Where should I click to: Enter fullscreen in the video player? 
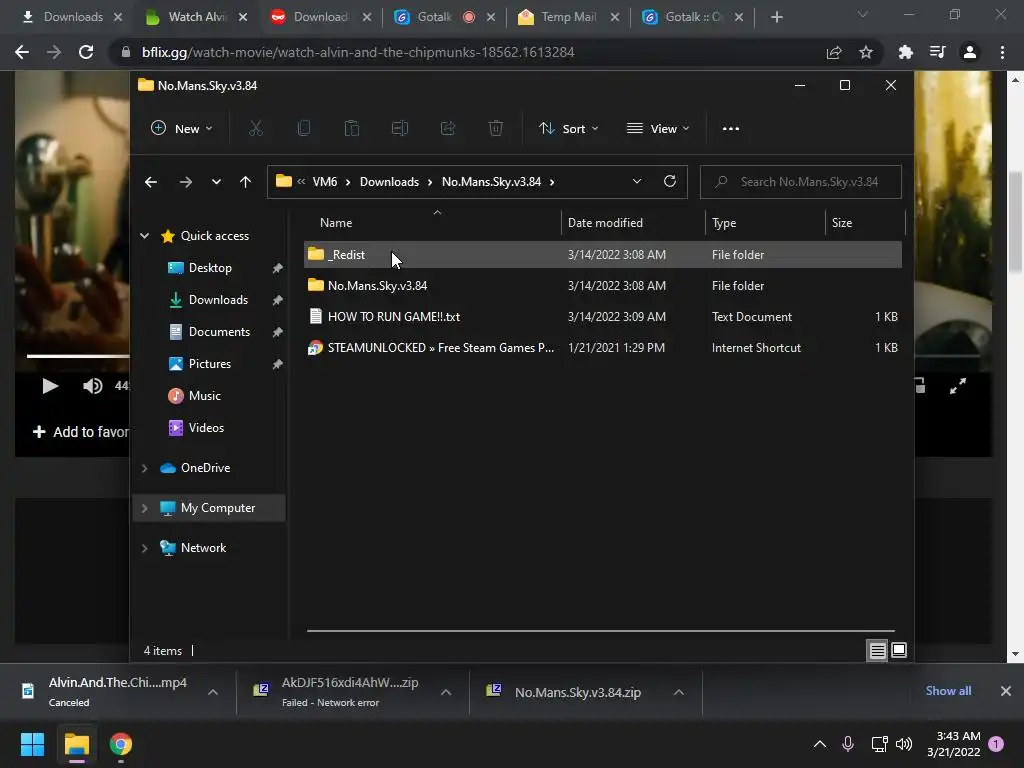coord(957,386)
